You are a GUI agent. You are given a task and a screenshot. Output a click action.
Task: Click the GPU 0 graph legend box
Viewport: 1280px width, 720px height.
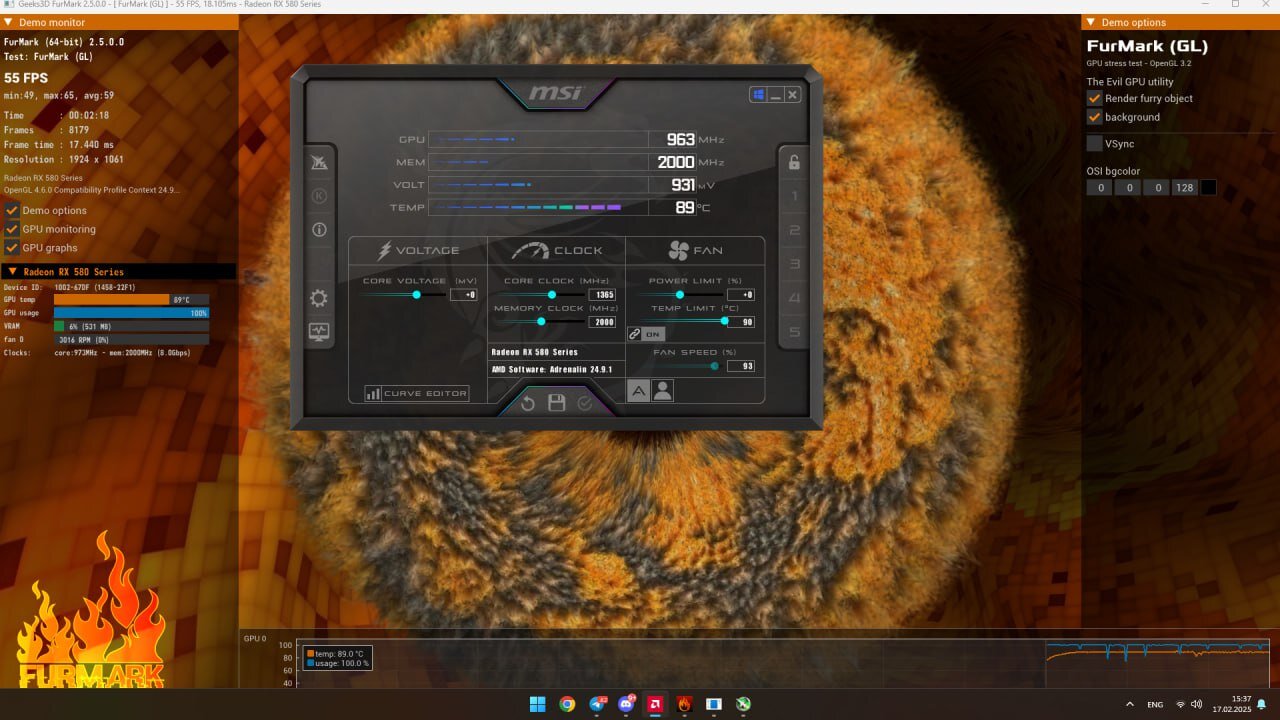(338, 658)
